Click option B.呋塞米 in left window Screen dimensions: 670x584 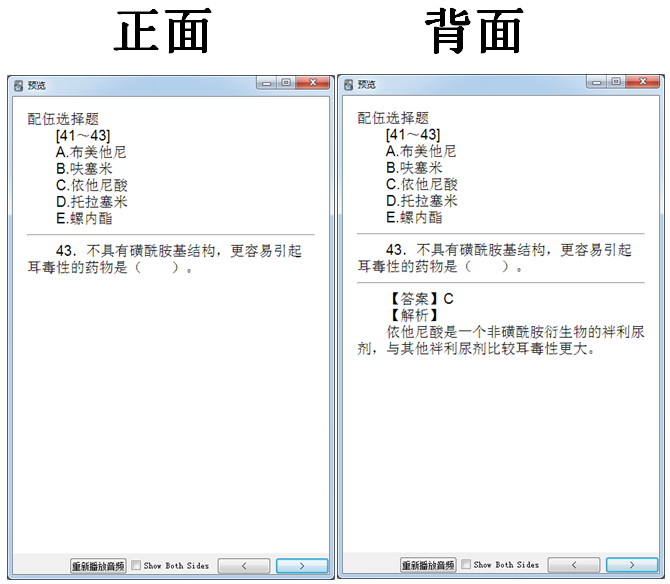tap(84, 169)
